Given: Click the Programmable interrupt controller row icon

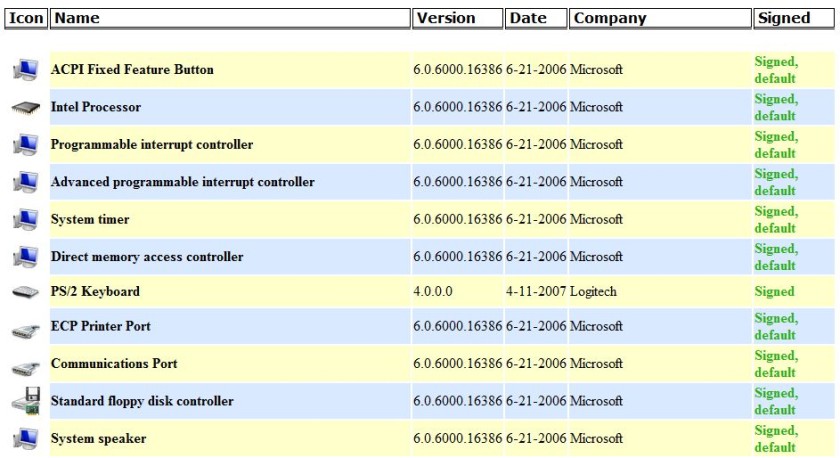Looking at the screenshot, I should pyautogui.click(x=25, y=145).
